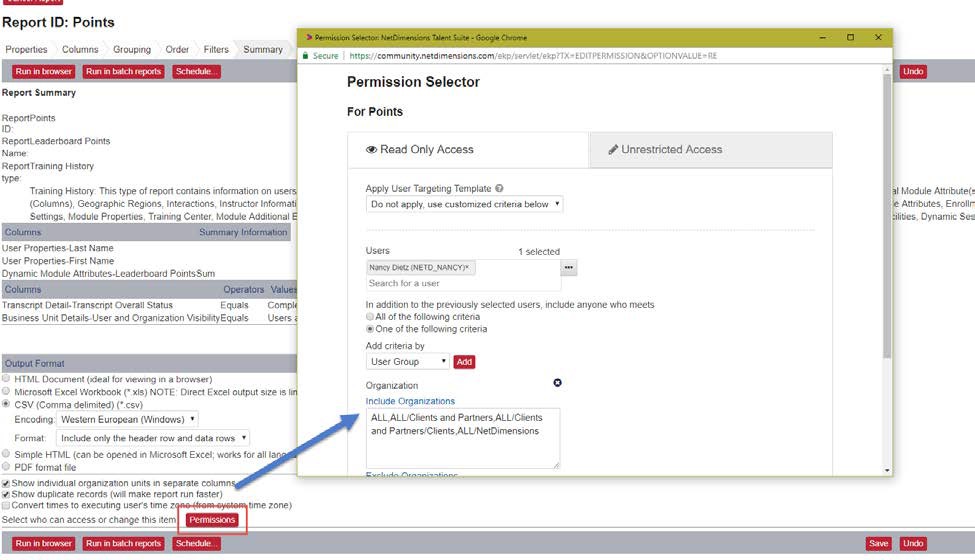The image size is (975, 560).
Task: Open the Order report tab
Action: pos(177,49)
